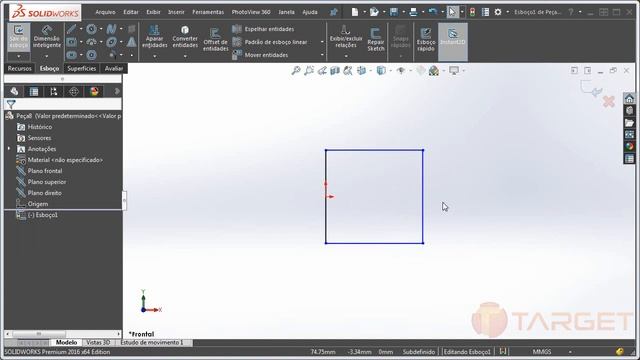This screenshot has height=360, width=640.
Task: Switch to the Superfícies tab
Action: (81, 69)
